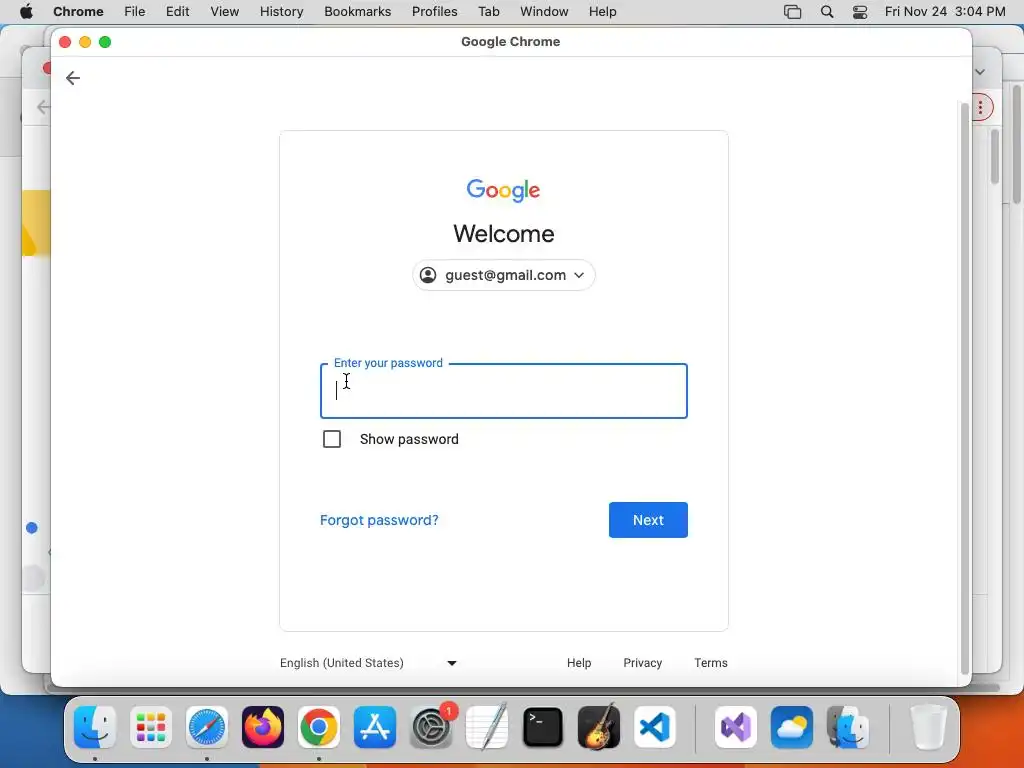Image resolution: width=1024 pixels, height=768 pixels.
Task: Click the Chrome icon in dock
Action: pyautogui.click(x=319, y=727)
